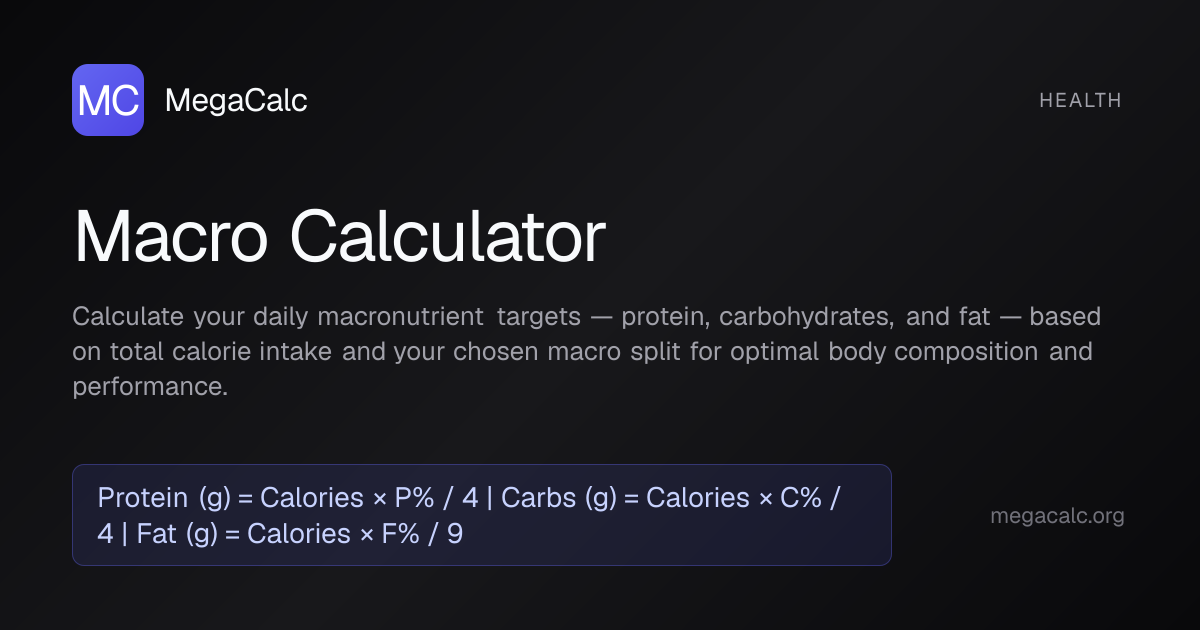Visit the megacalc.org link
Screen dimensions: 1200x630
click(x=1057, y=516)
